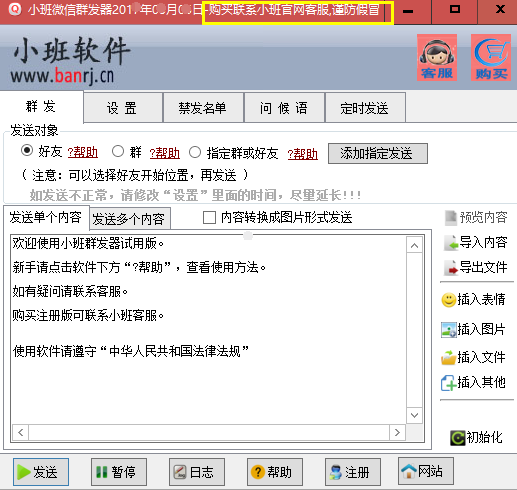Click the line 如有疑问请联系客服。
The width and height of the screenshot is (517, 490).
point(70,292)
